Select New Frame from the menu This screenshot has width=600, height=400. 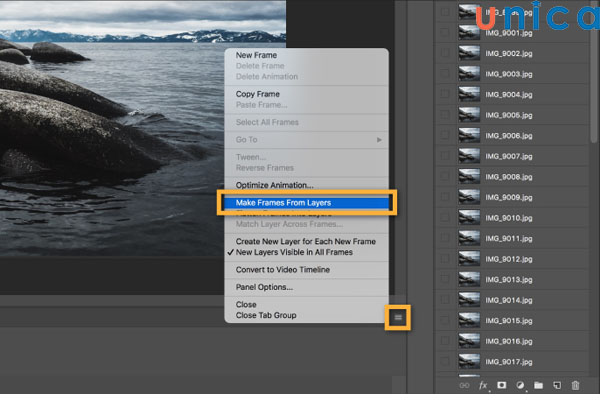259,57
